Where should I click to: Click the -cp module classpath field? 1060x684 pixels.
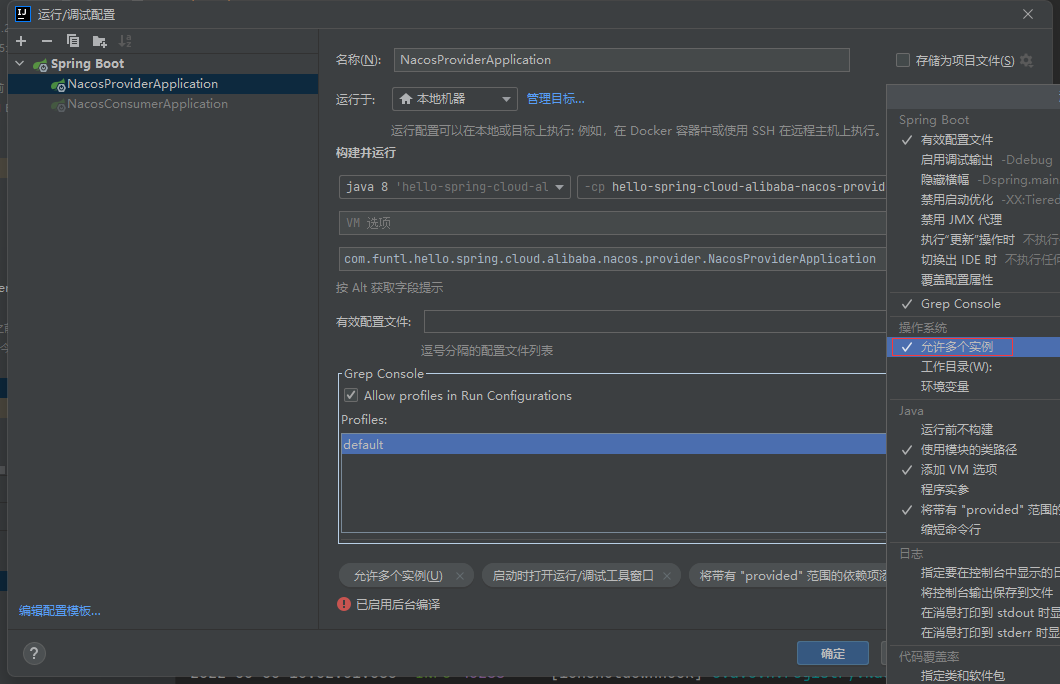click(731, 187)
